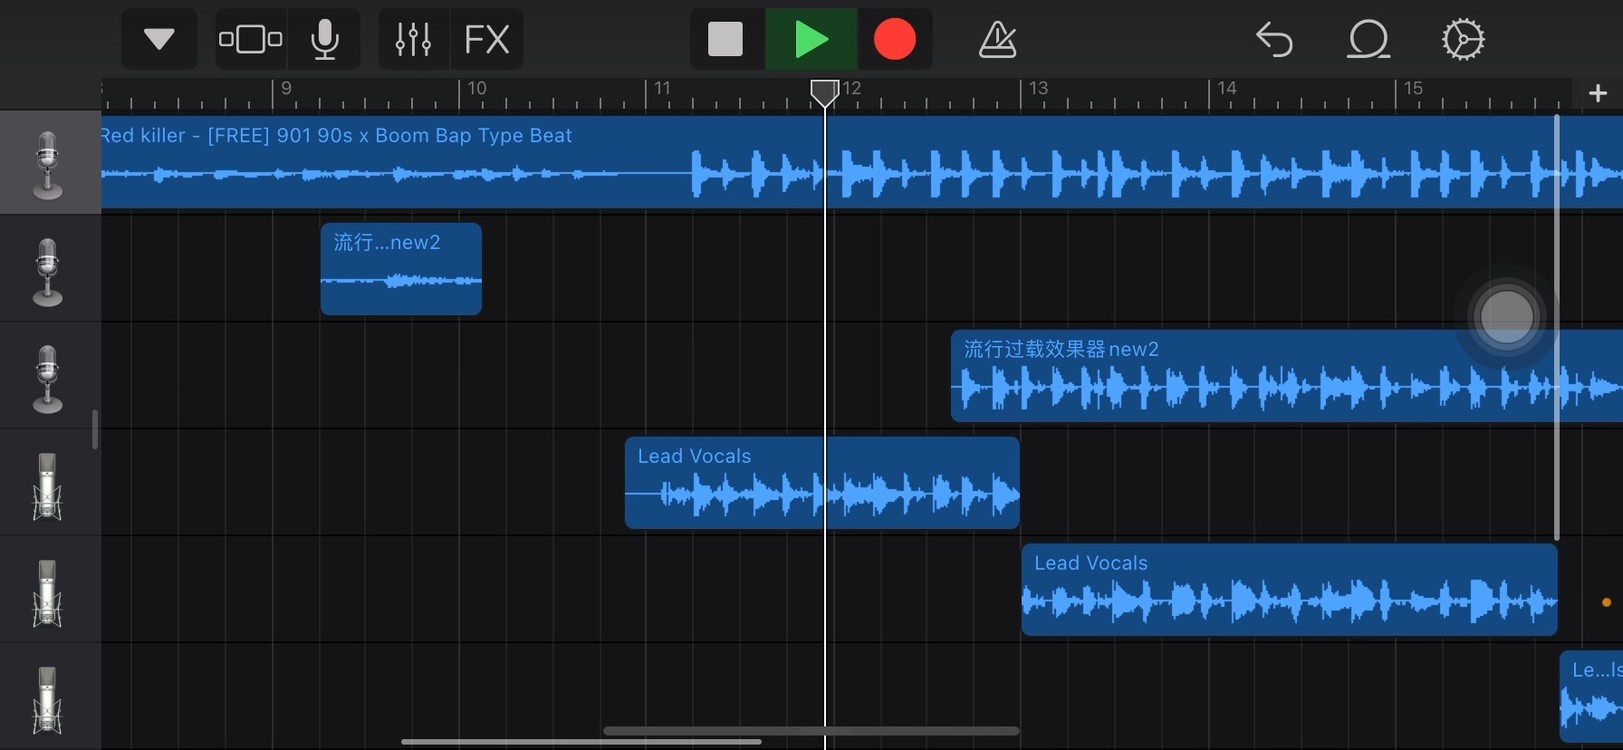Open the song browser dropdown arrow
Viewport: 1623px width, 750px height.
pos(159,40)
